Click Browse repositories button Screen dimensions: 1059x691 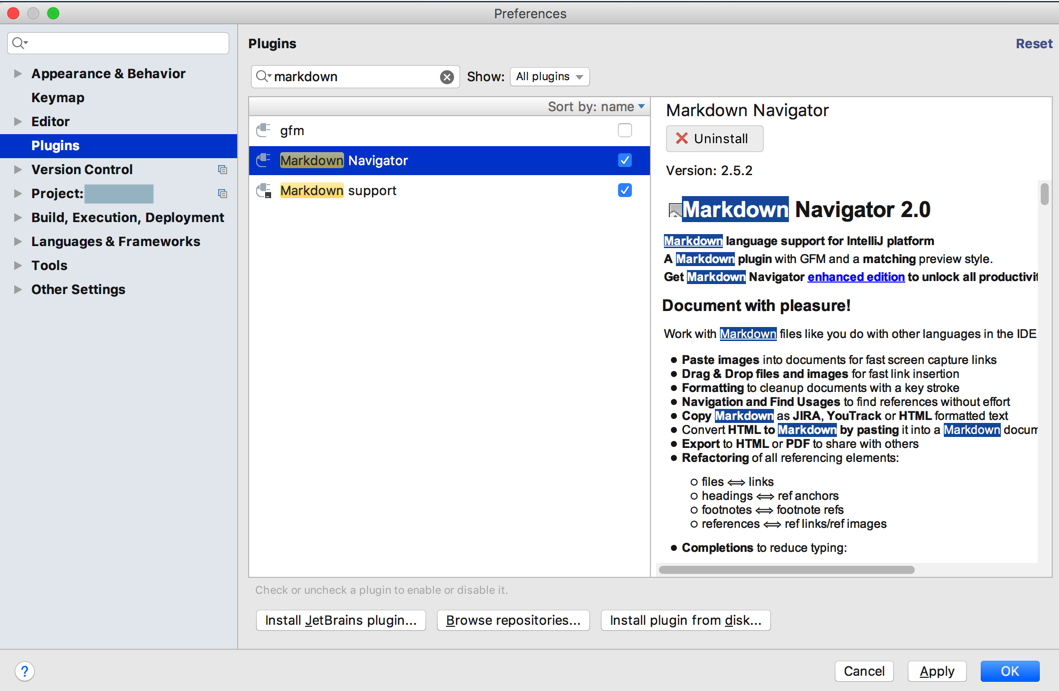click(513, 620)
